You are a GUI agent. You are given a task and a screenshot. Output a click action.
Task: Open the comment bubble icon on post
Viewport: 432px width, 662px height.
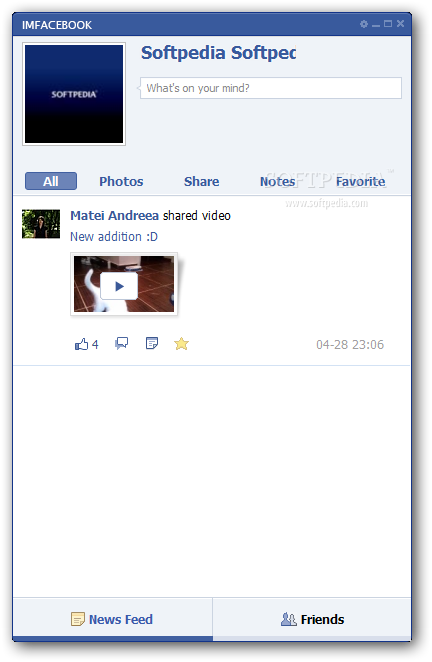(x=122, y=343)
